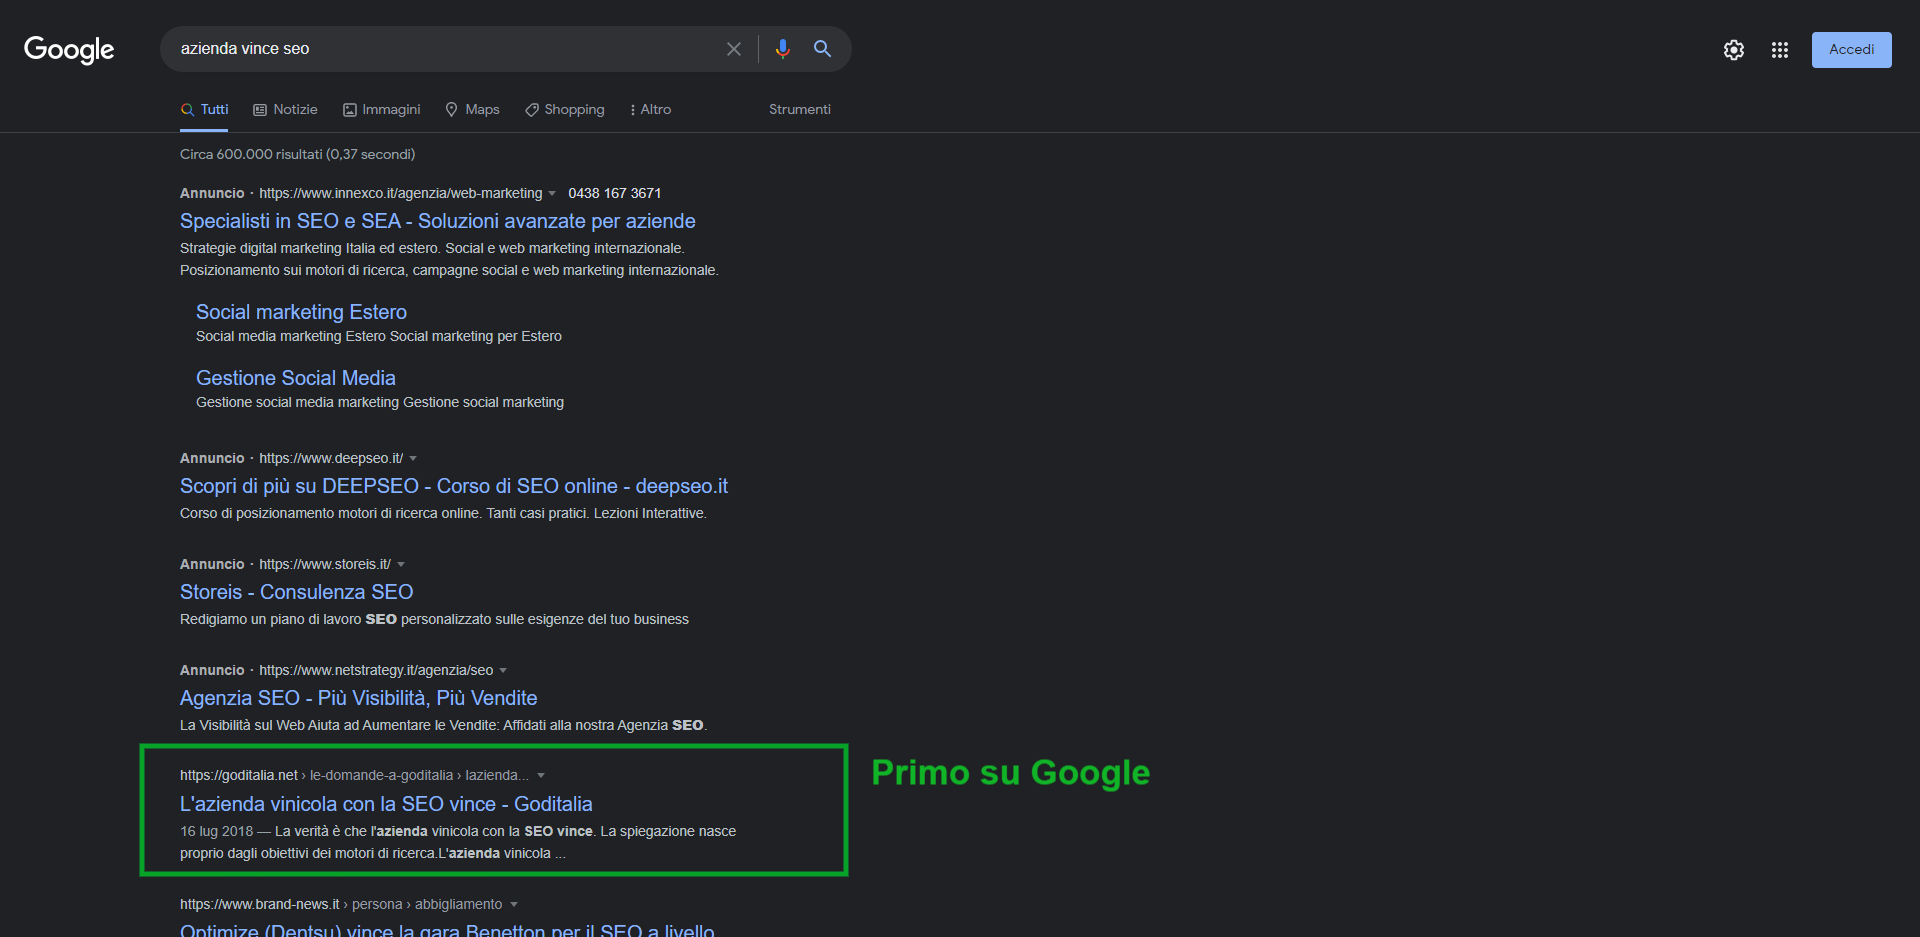Open the Strumenti tools options
Viewport: 1920px width, 937px height.
(799, 110)
